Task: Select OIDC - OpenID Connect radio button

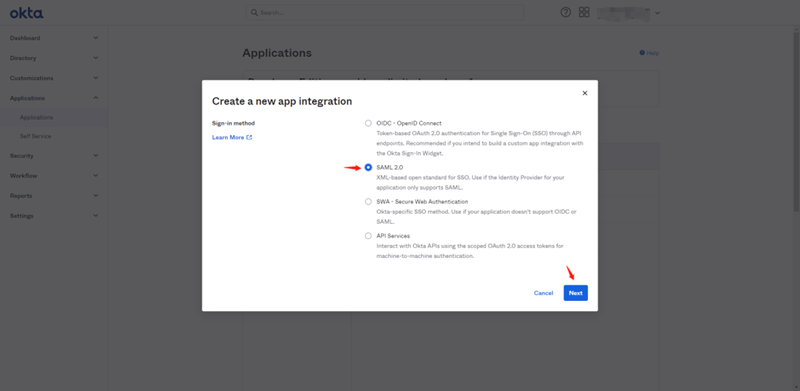Action: pos(368,123)
